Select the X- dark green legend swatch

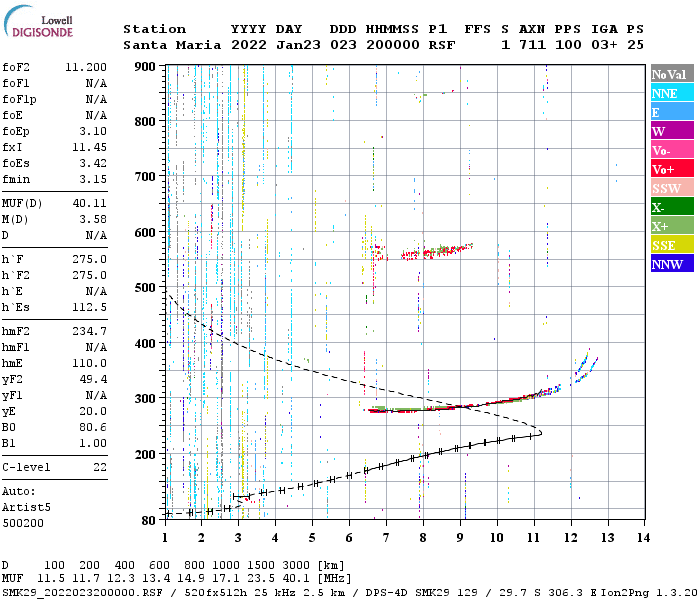[672, 207]
